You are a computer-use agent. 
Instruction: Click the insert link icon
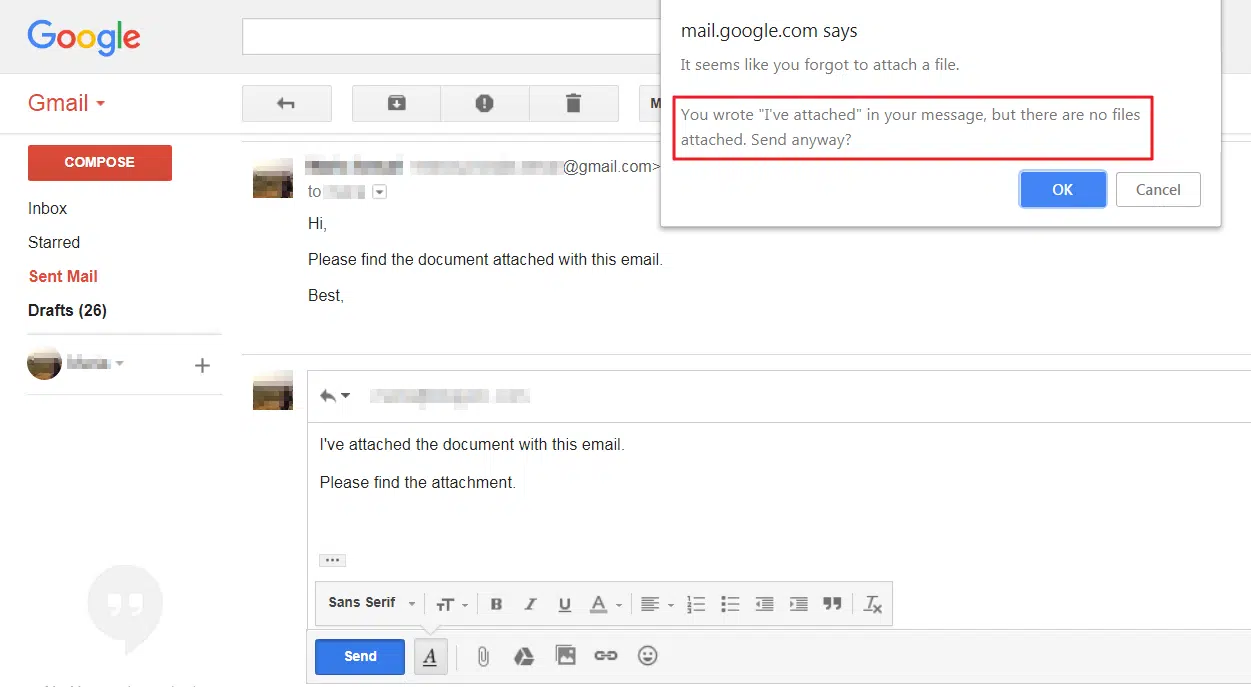tap(606, 657)
